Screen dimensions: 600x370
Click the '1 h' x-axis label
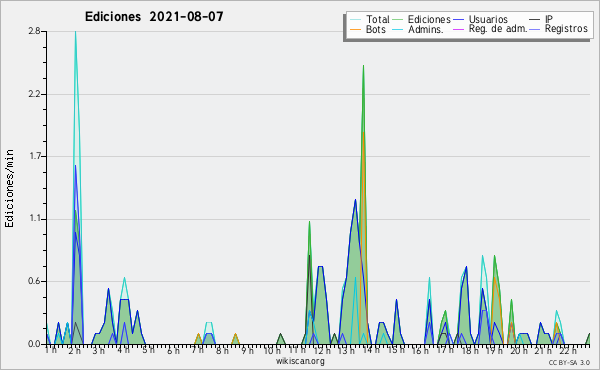click(51, 350)
